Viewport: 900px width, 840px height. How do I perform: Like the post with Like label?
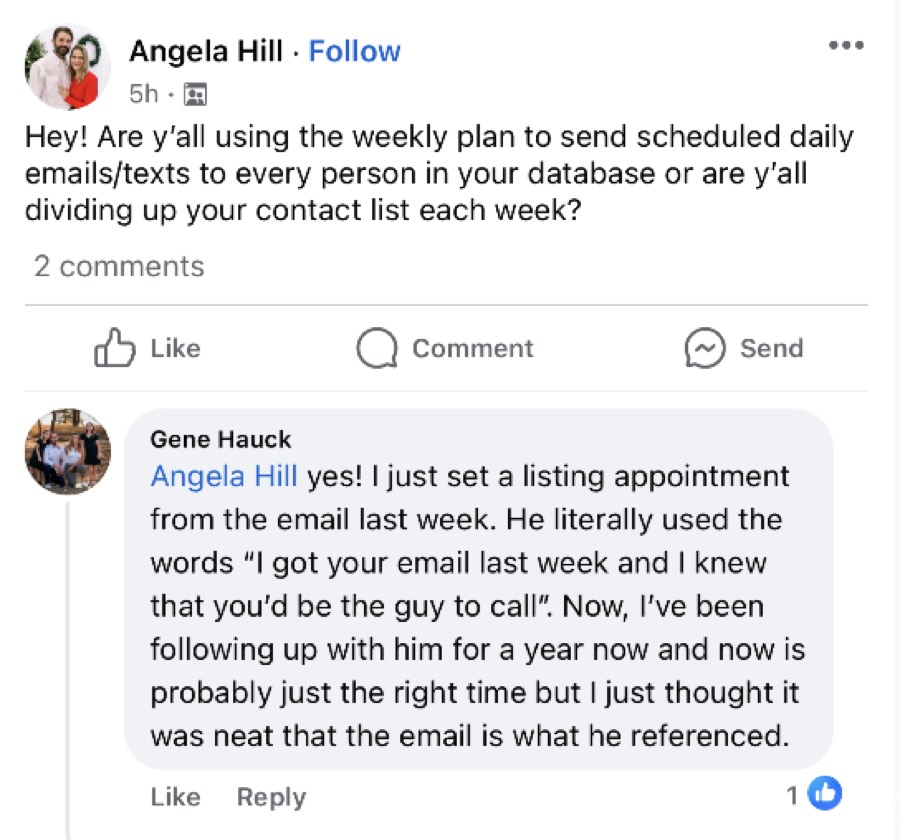175,349
